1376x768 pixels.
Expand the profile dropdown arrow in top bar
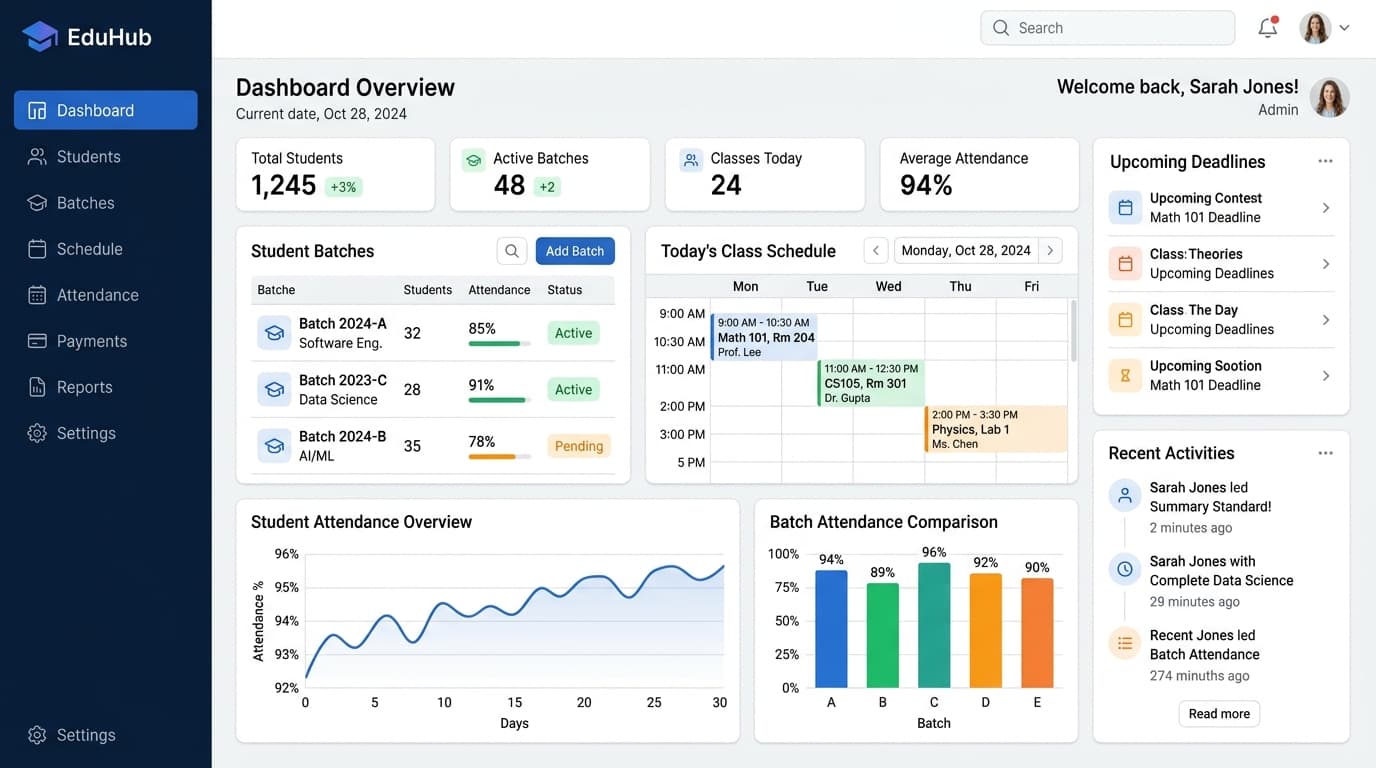coord(1344,28)
